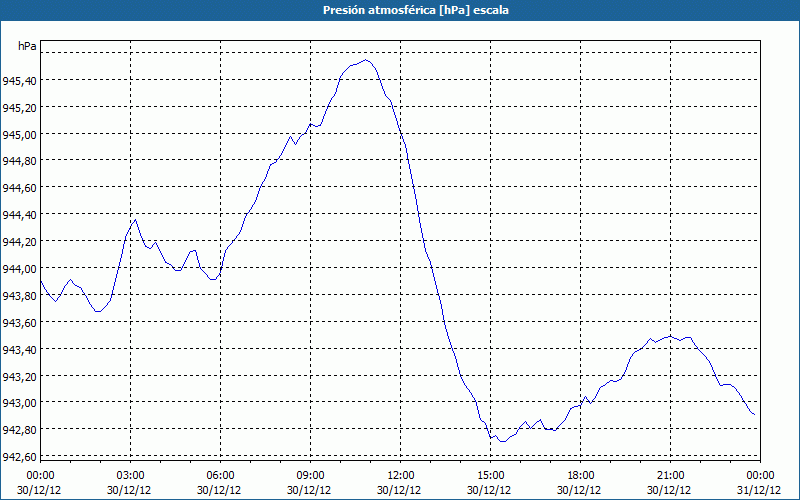This screenshot has width=800, height=500.
Task: Select the 943,20 y-axis value
Action: [19, 376]
